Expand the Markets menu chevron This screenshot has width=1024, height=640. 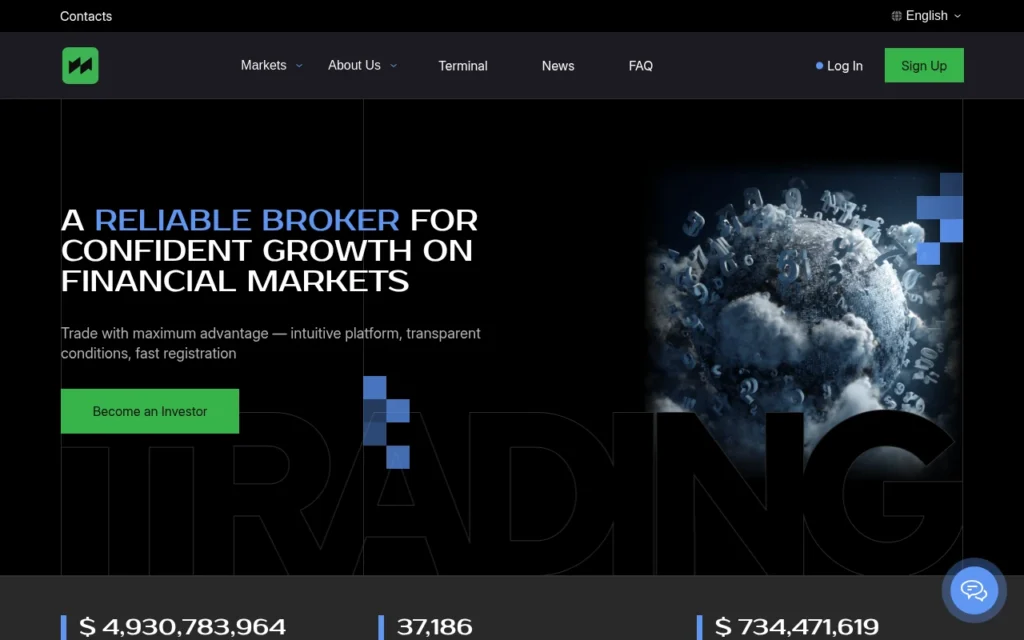point(299,65)
